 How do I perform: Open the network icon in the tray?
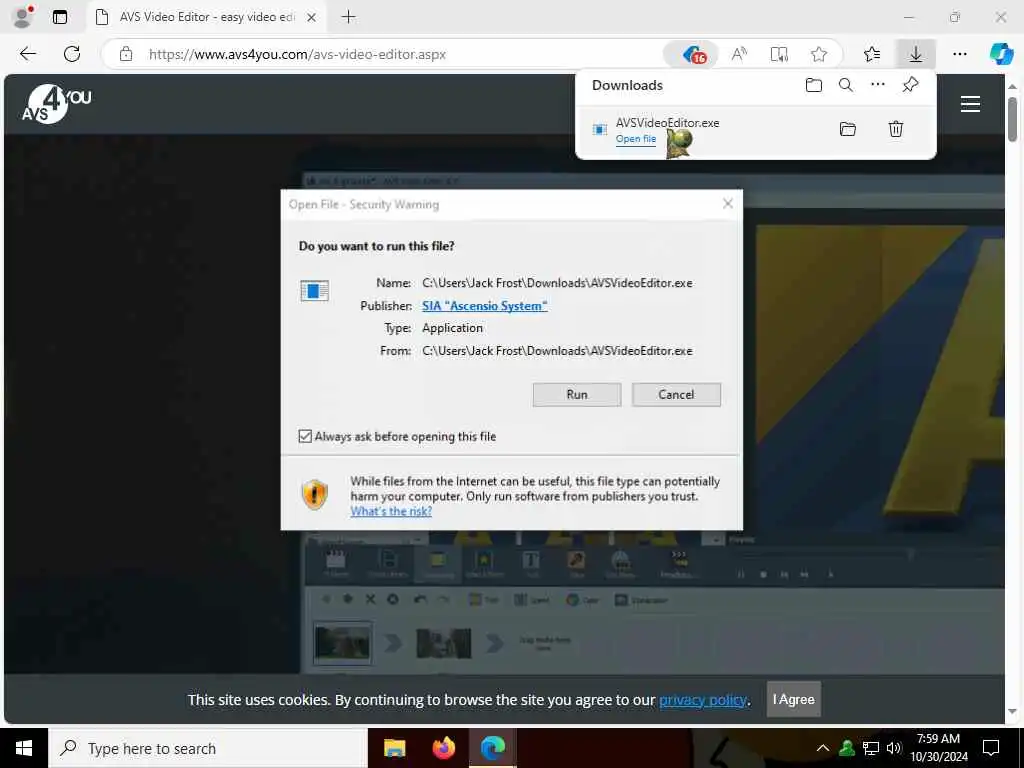pos(871,748)
